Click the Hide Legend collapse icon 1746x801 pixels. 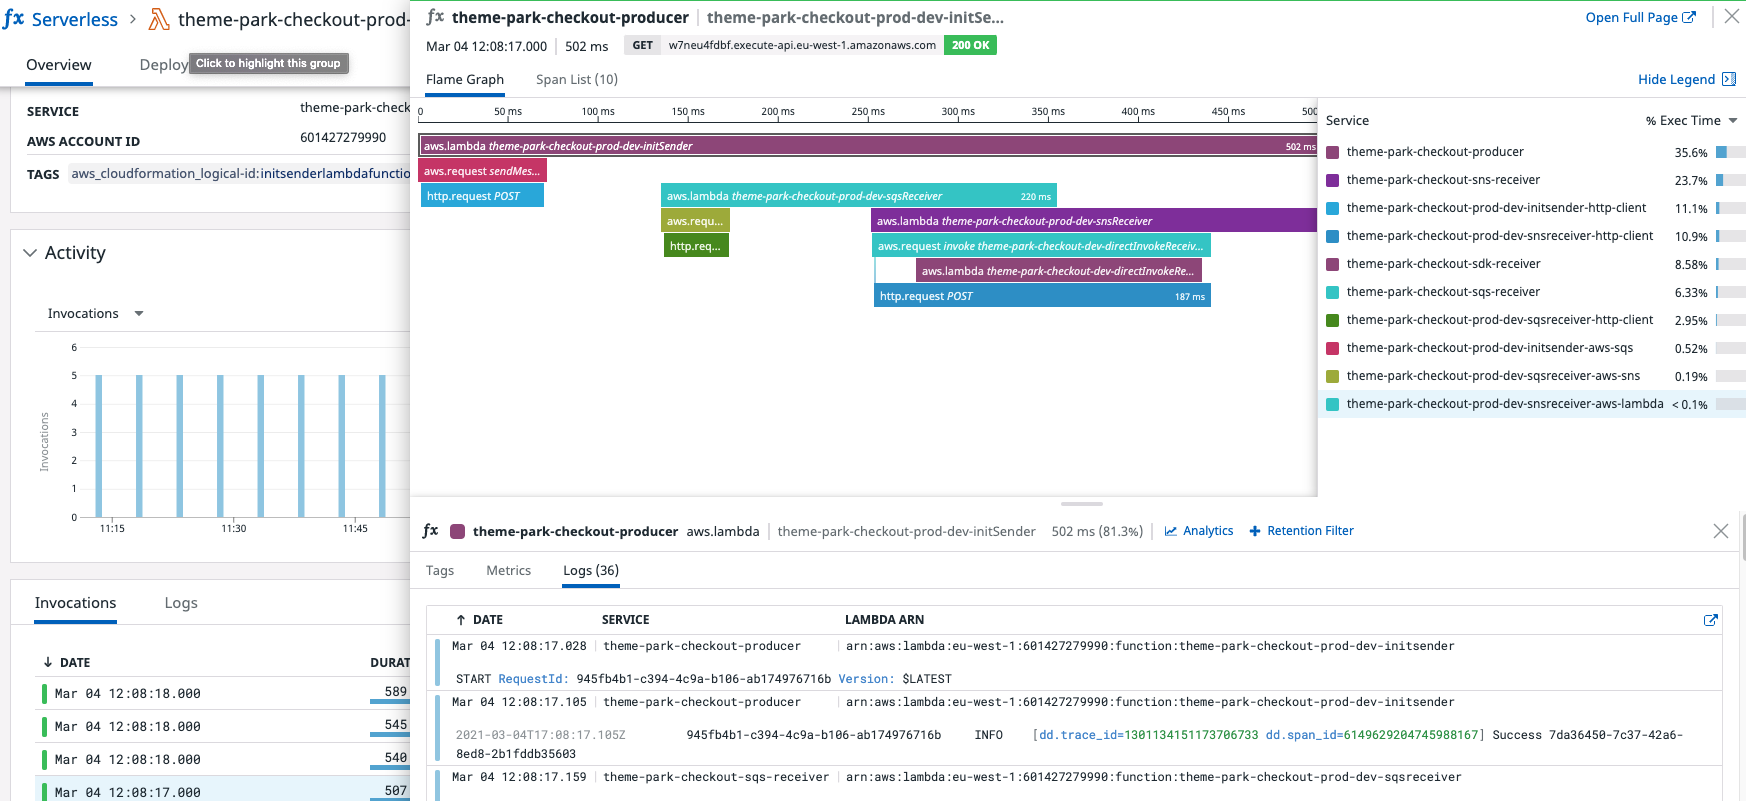coord(1728,79)
